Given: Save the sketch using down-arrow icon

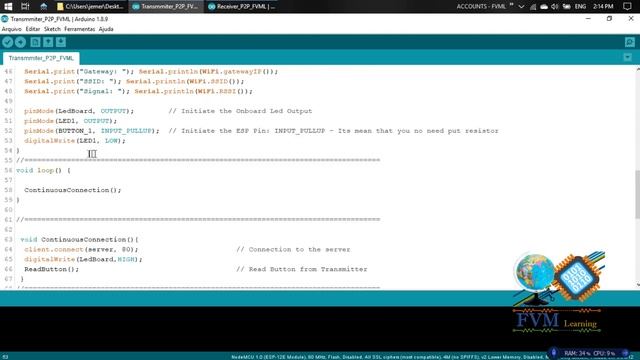Looking at the screenshot, I should tap(61, 42).
